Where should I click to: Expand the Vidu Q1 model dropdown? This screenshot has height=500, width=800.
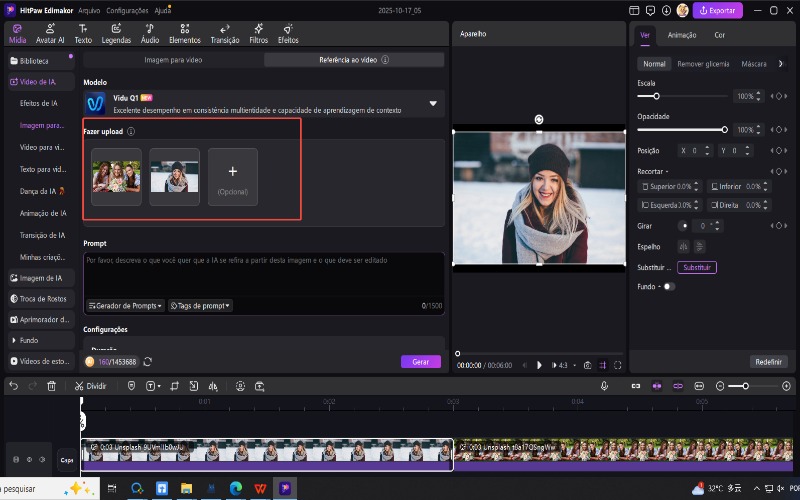433,104
